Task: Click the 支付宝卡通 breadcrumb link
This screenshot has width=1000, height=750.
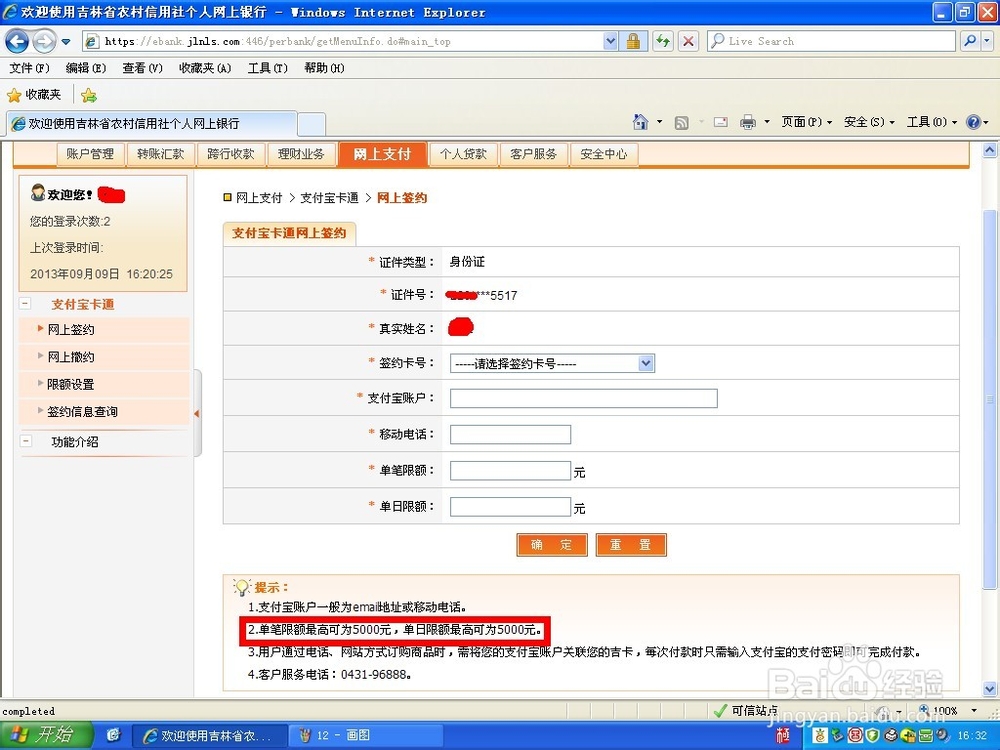Action: [x=329, y=198]
